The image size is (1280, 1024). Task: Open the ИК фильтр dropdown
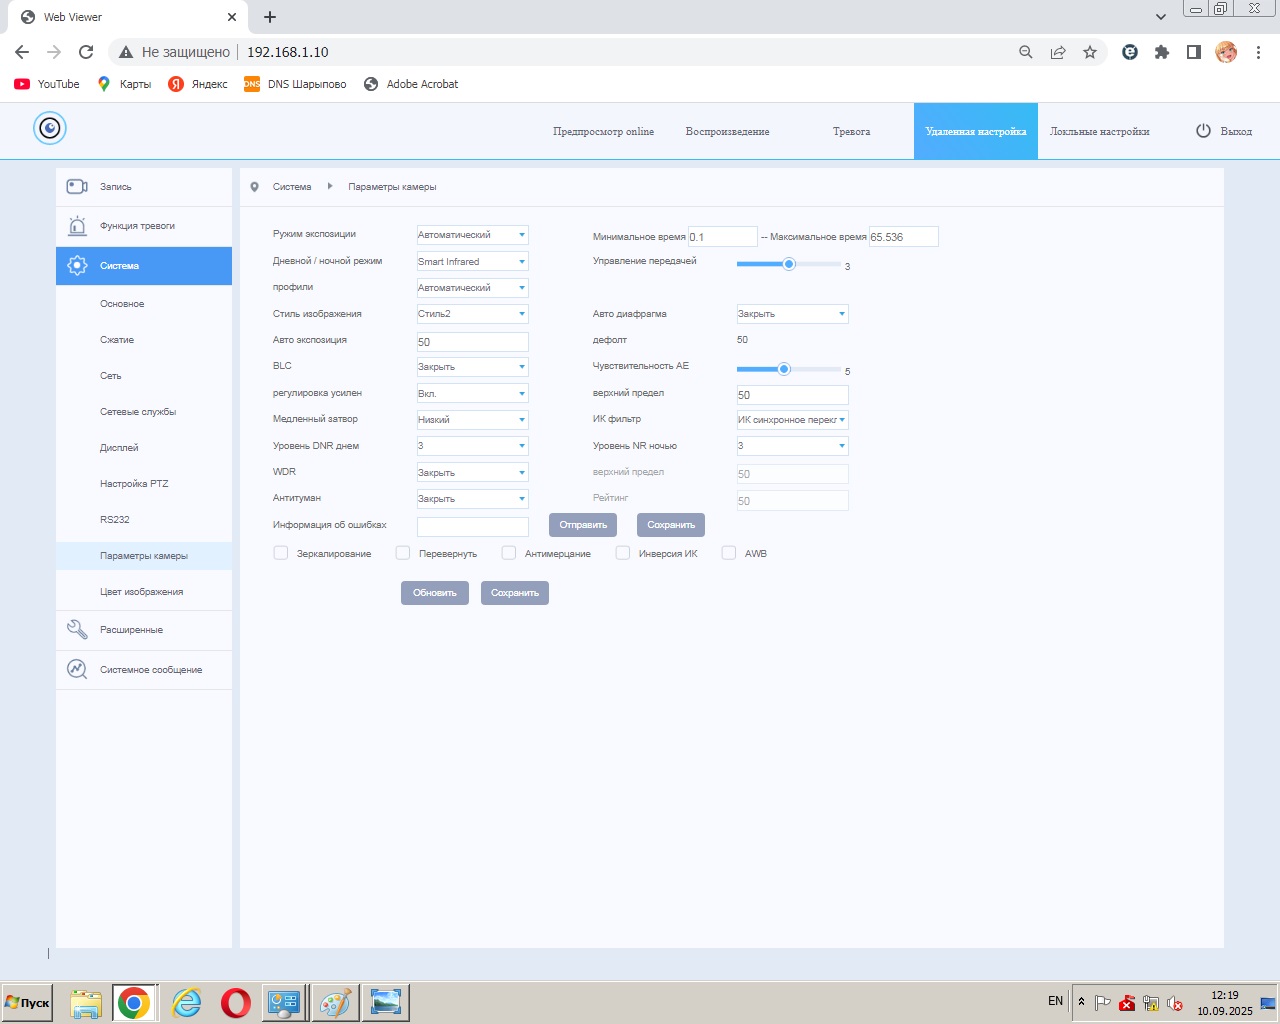(792, 420)
